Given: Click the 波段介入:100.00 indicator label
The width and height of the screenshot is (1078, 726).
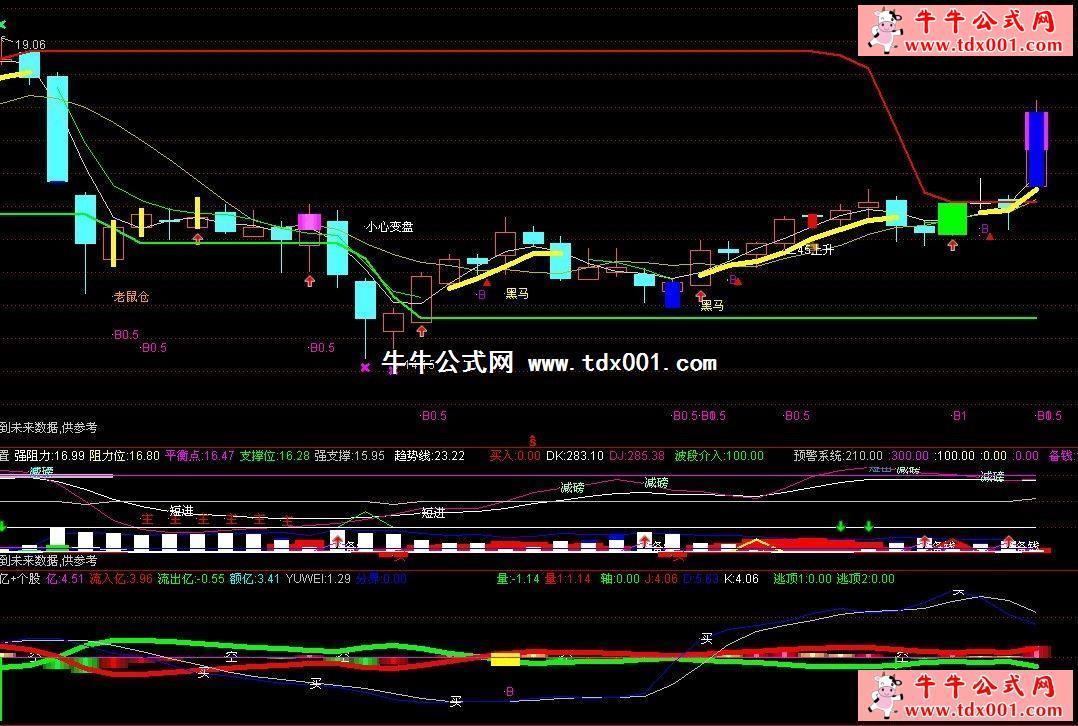Looking at the screenshot, I should click(x=717, y=456).
